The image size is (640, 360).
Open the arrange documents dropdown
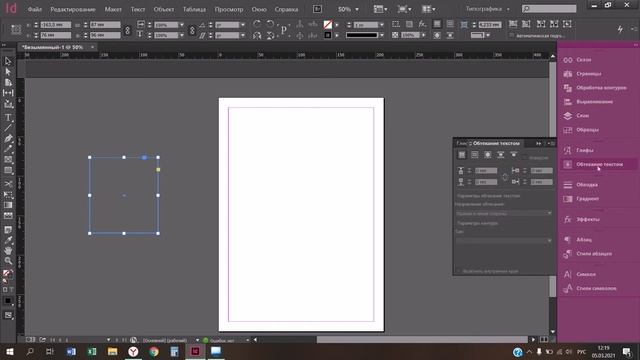tap(428, 9)
